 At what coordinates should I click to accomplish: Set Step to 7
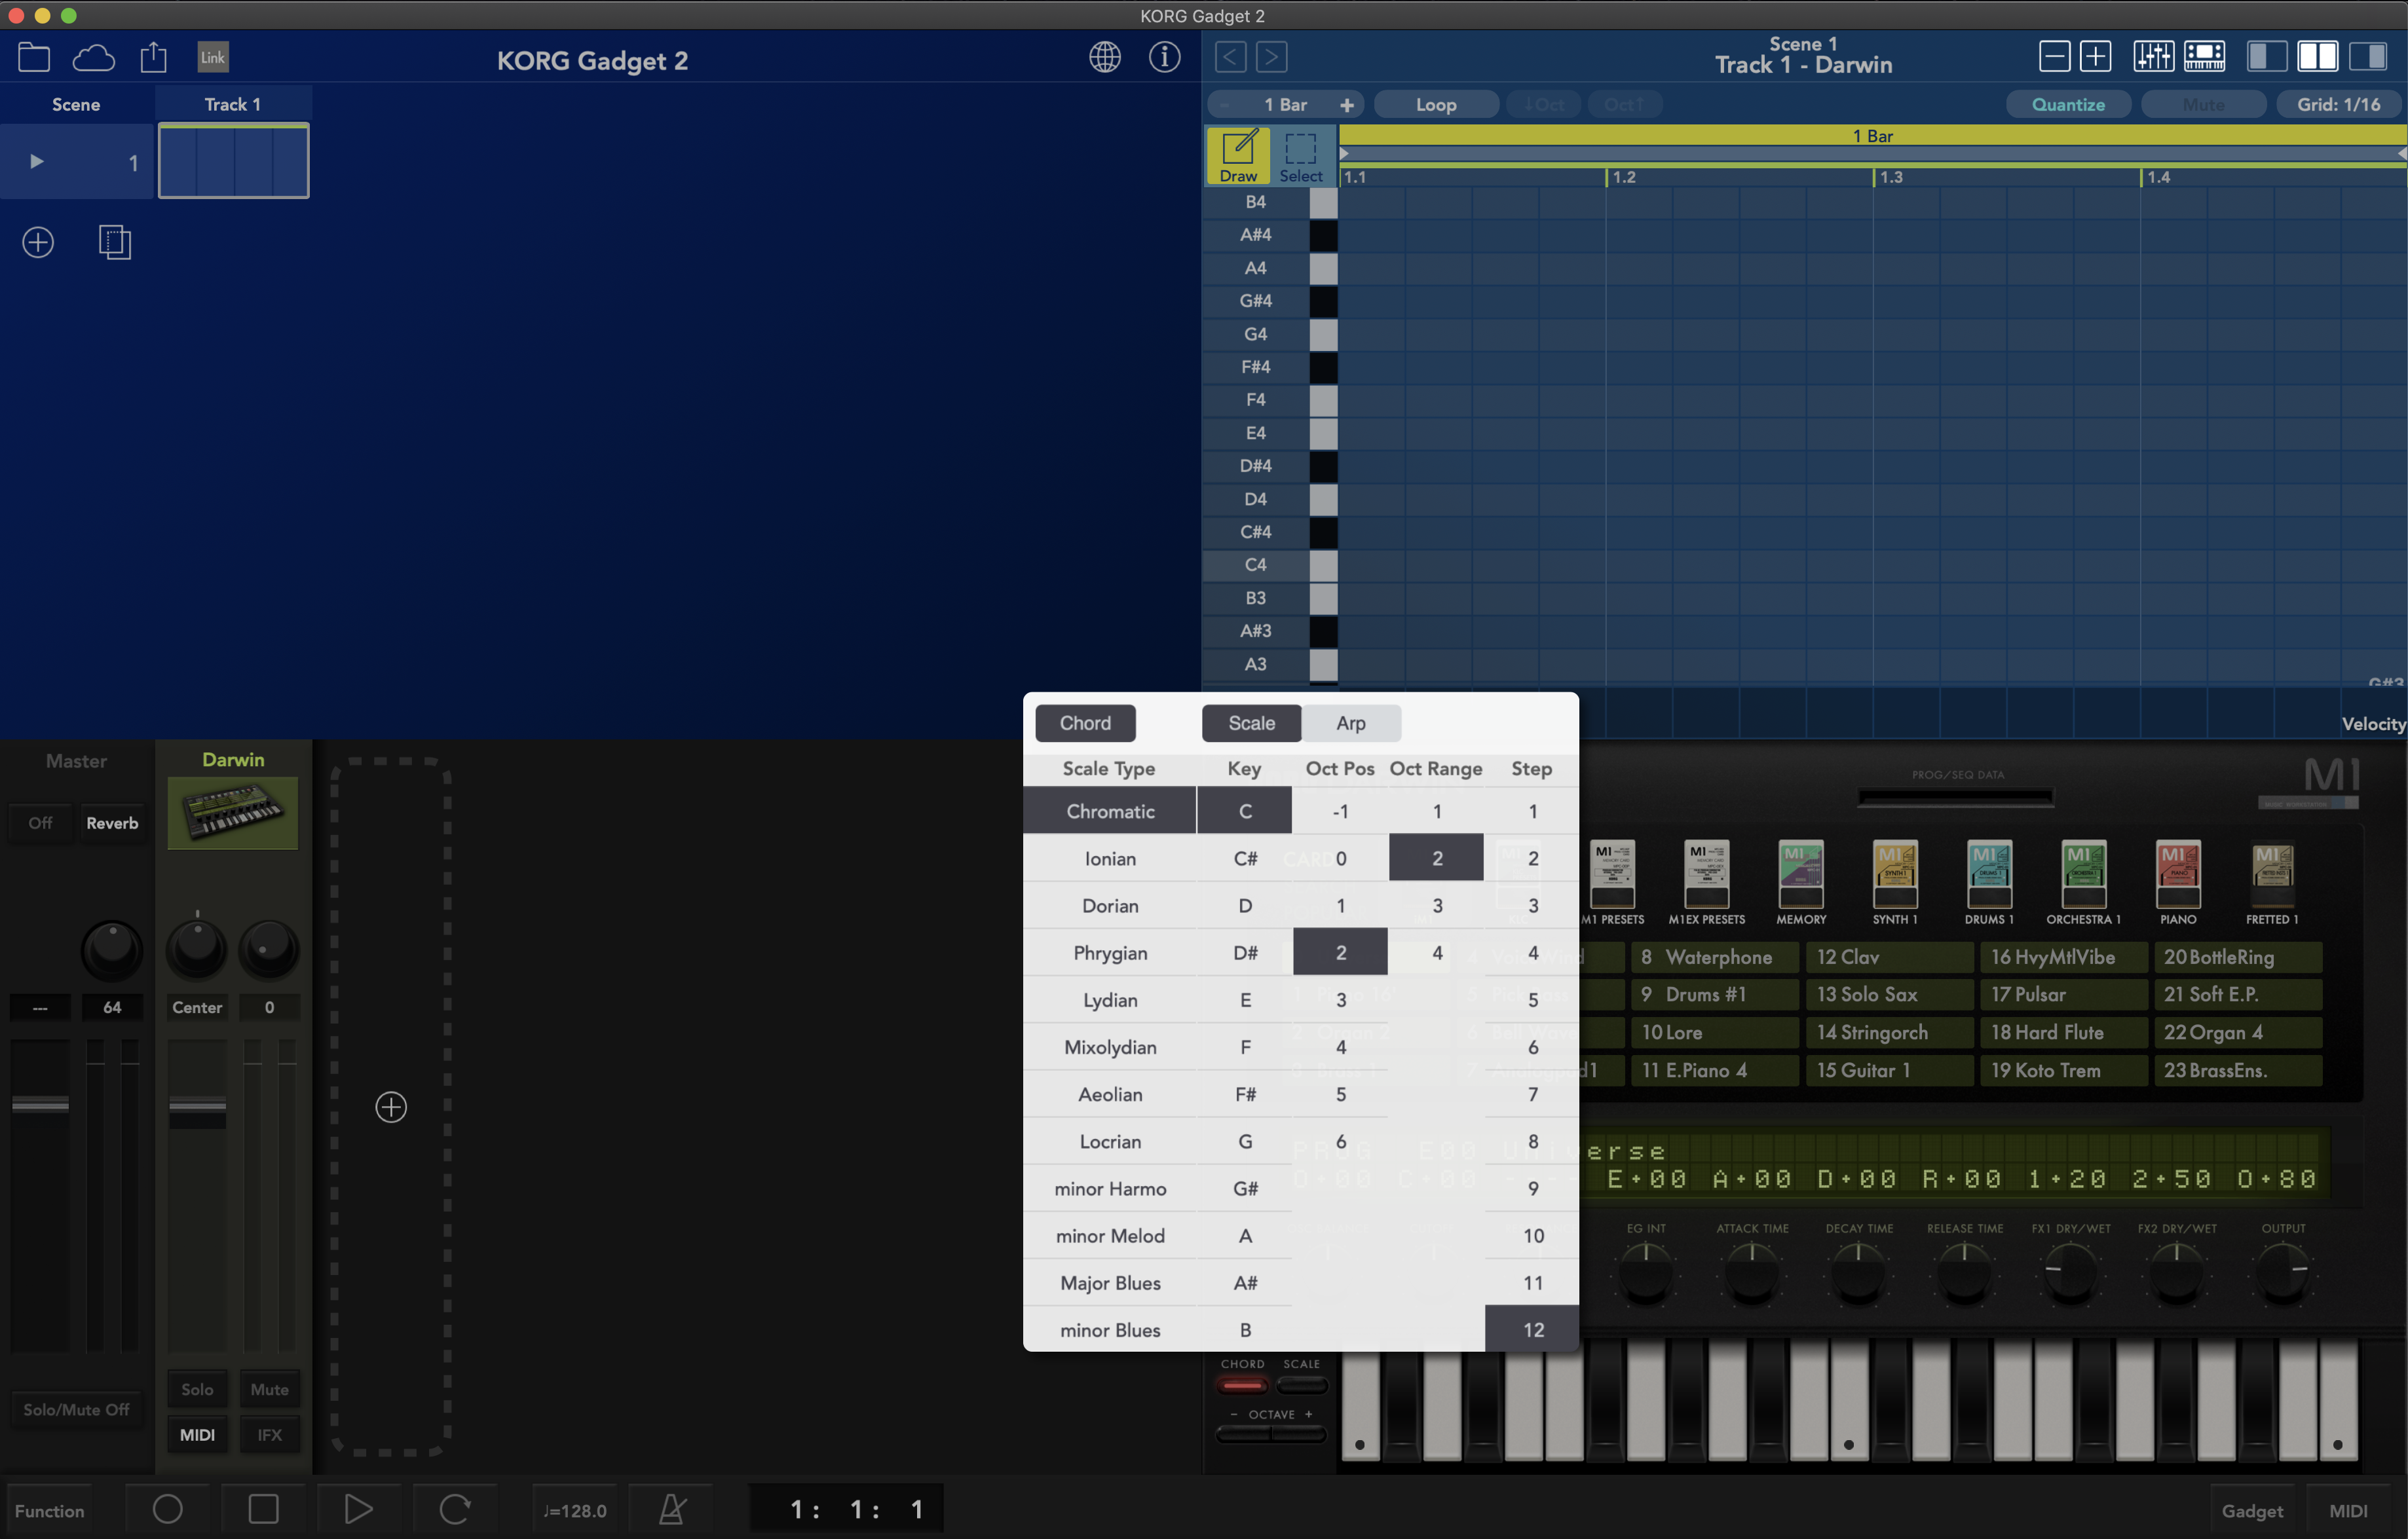tap(1532, 1094)
